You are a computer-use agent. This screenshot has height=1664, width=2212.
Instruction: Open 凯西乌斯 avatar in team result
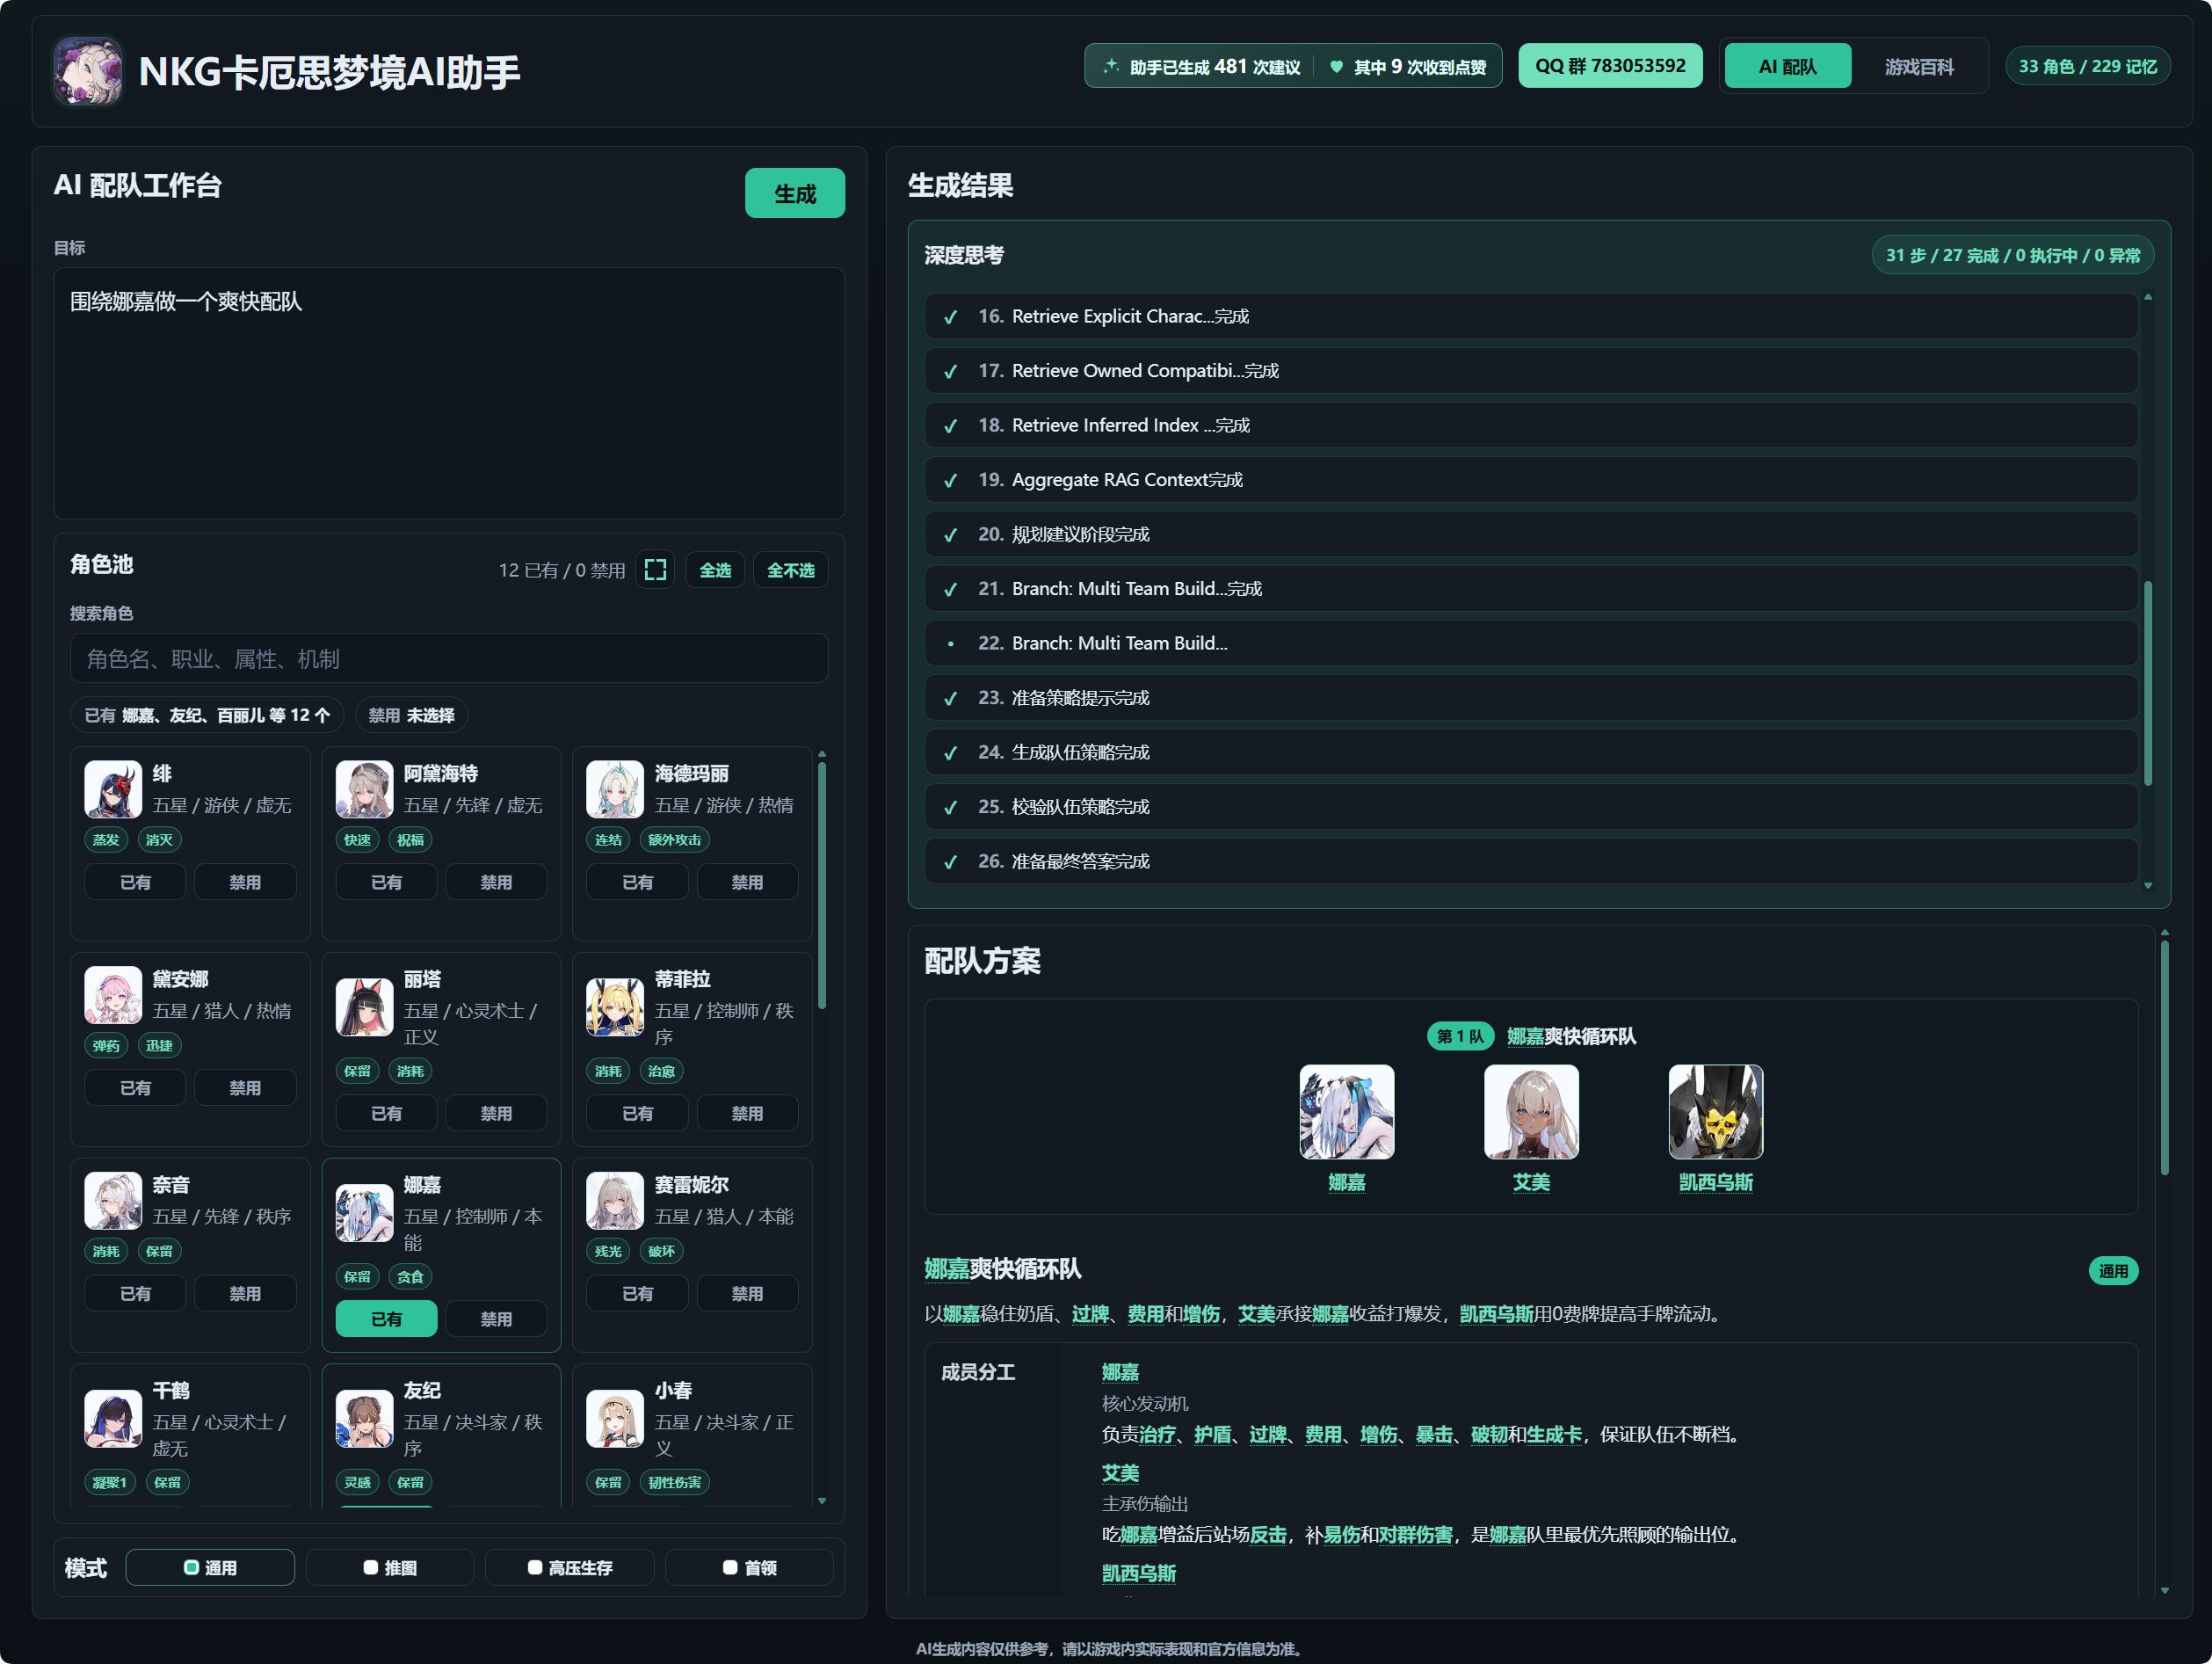[x=1716, y=1111]
